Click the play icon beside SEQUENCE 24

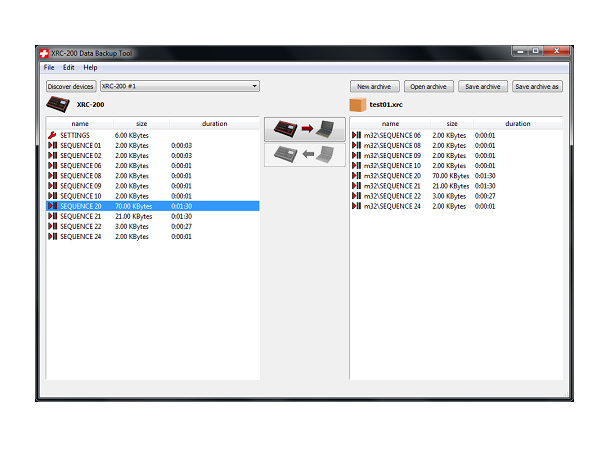coord(52,236)
